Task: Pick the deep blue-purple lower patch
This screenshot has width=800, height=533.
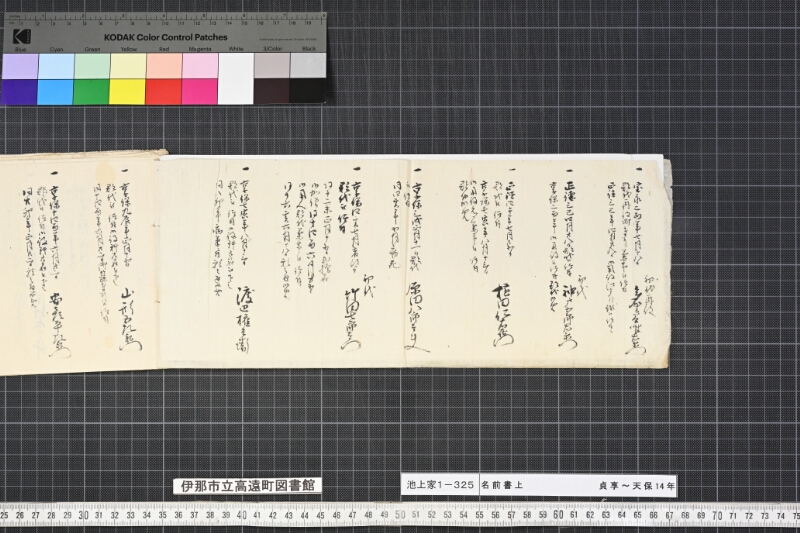Action: (19, 91)
